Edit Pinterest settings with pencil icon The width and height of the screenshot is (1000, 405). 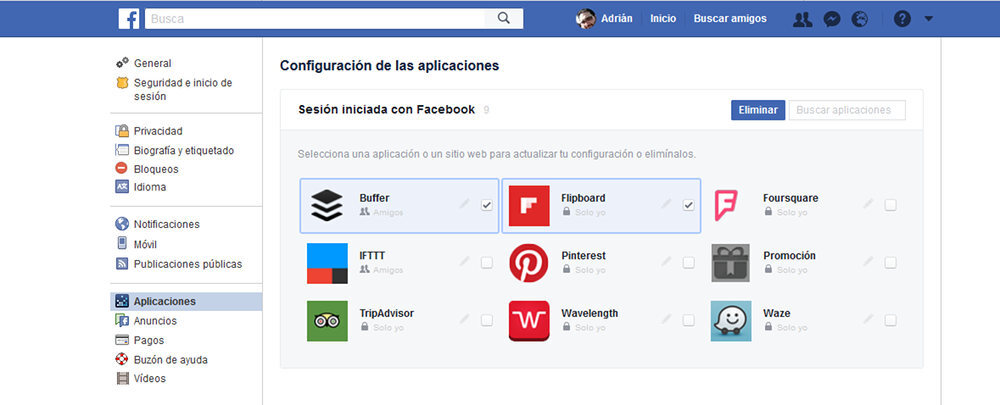[666, 261]
